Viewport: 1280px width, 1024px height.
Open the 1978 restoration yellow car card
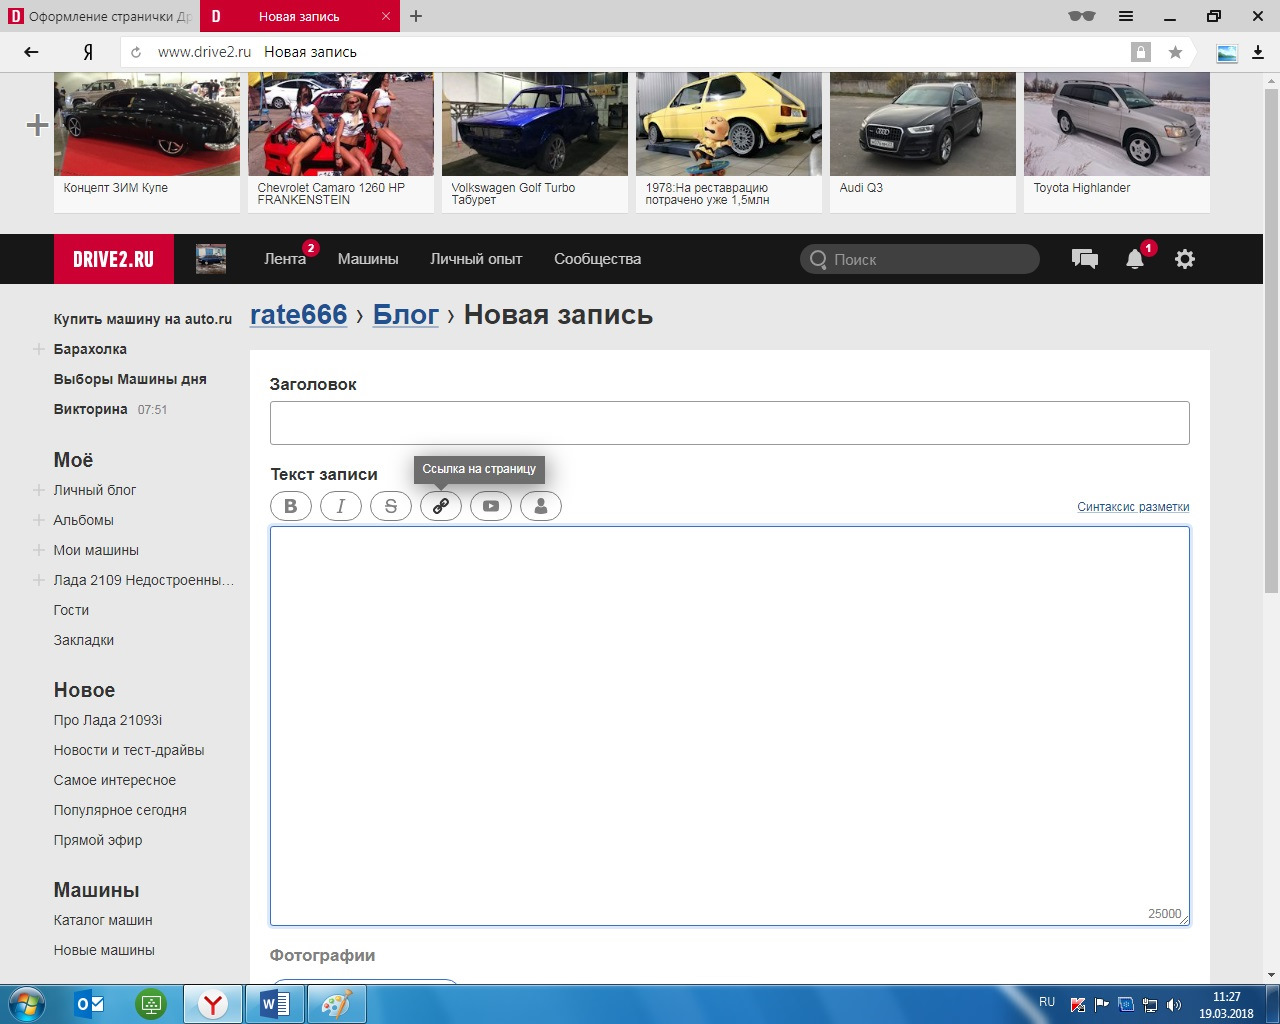coord(729,142)
